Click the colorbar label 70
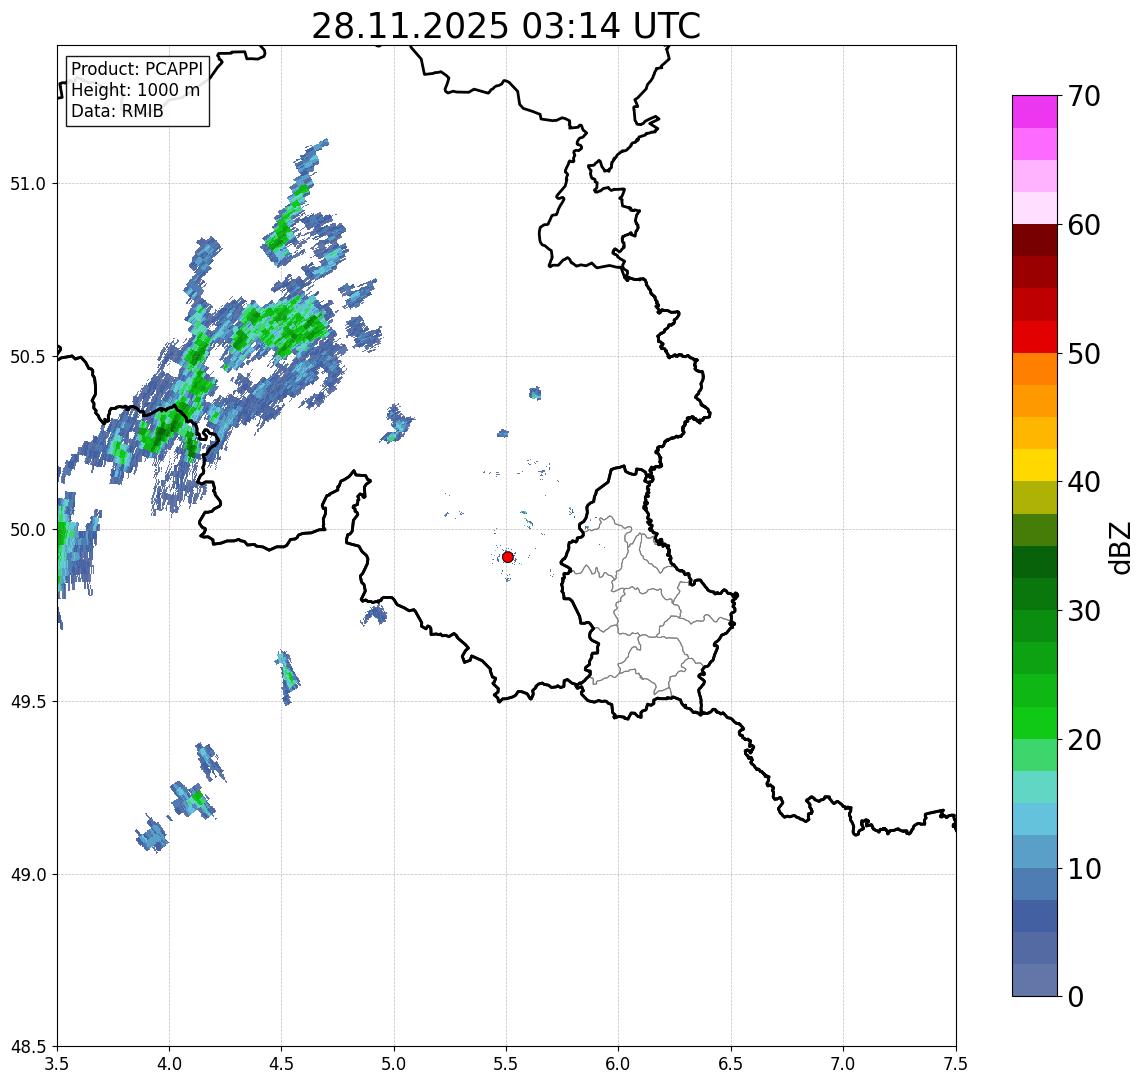 1084,96
